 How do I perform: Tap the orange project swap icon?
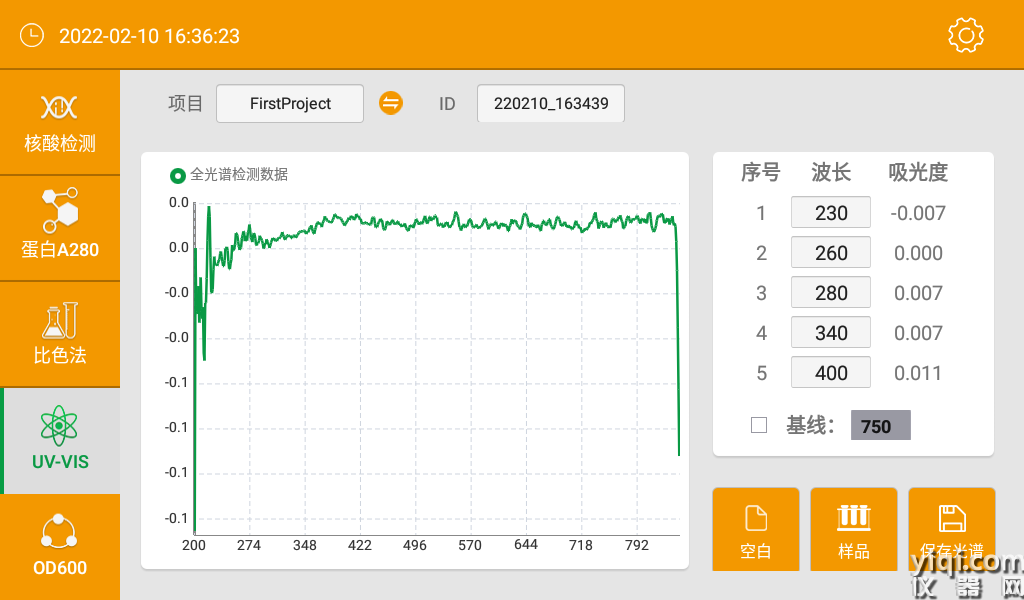coord(391,103)
